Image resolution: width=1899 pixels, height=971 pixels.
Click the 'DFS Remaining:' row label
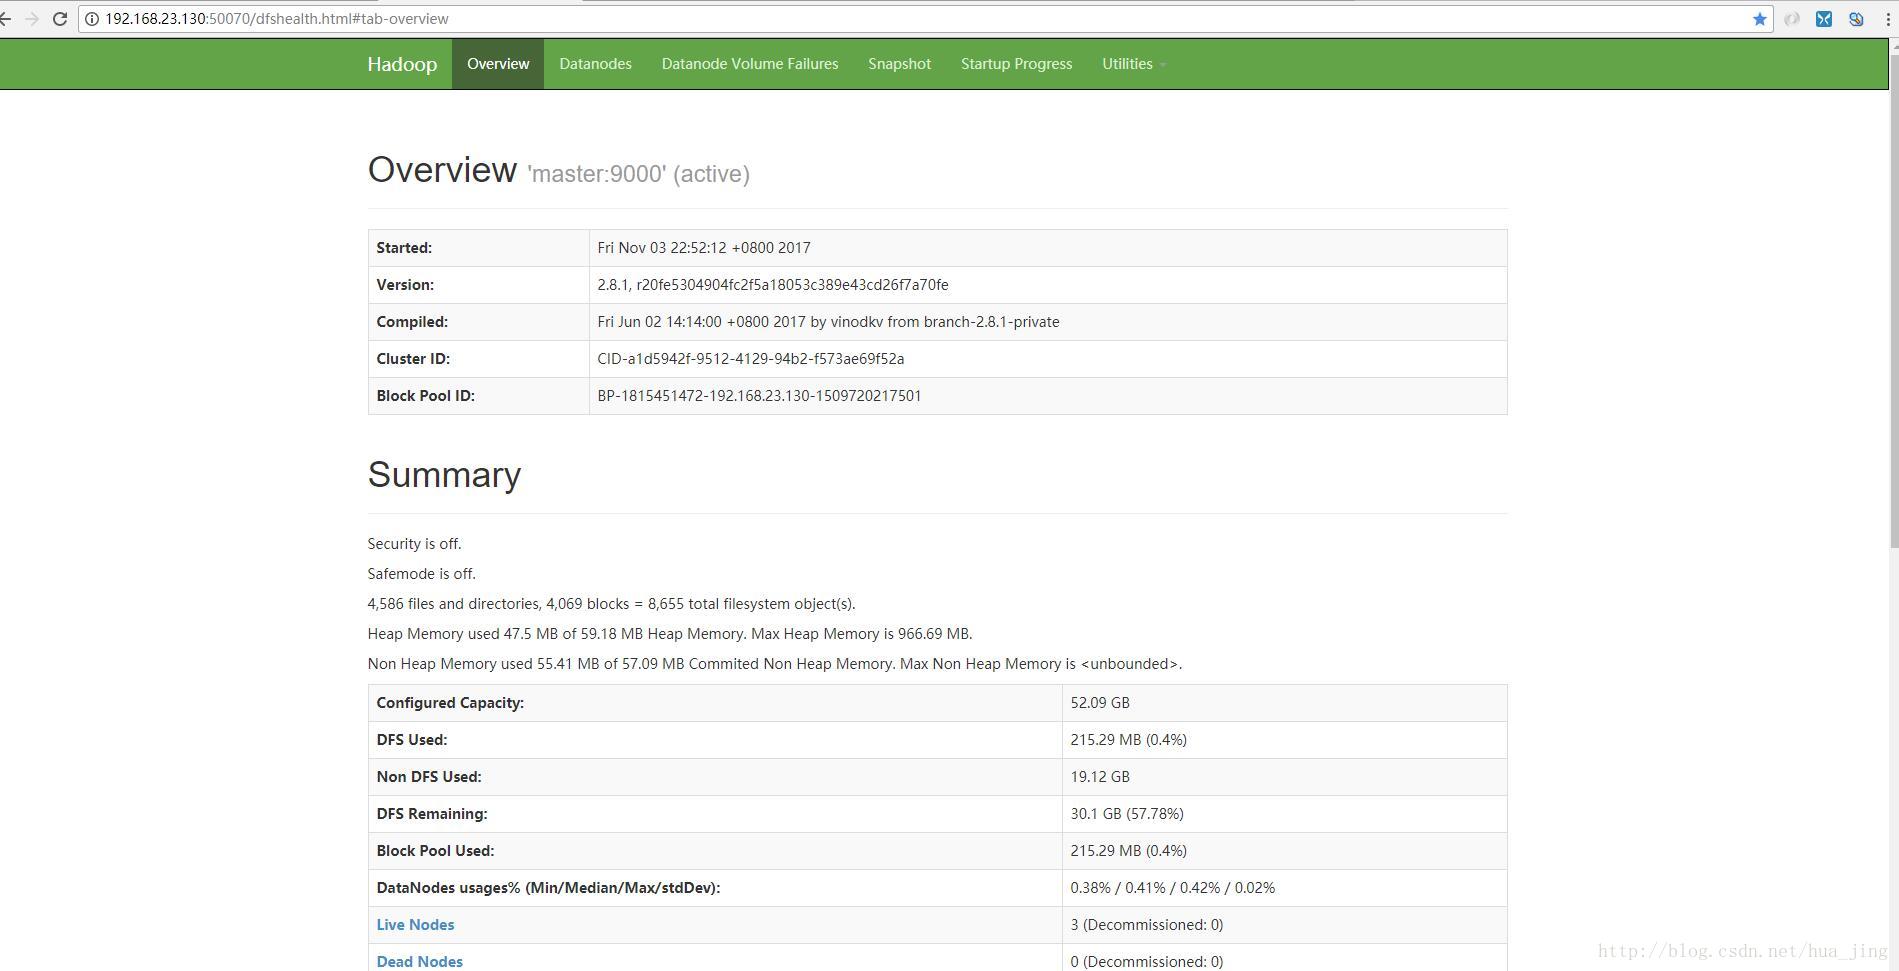click(432, 814)
